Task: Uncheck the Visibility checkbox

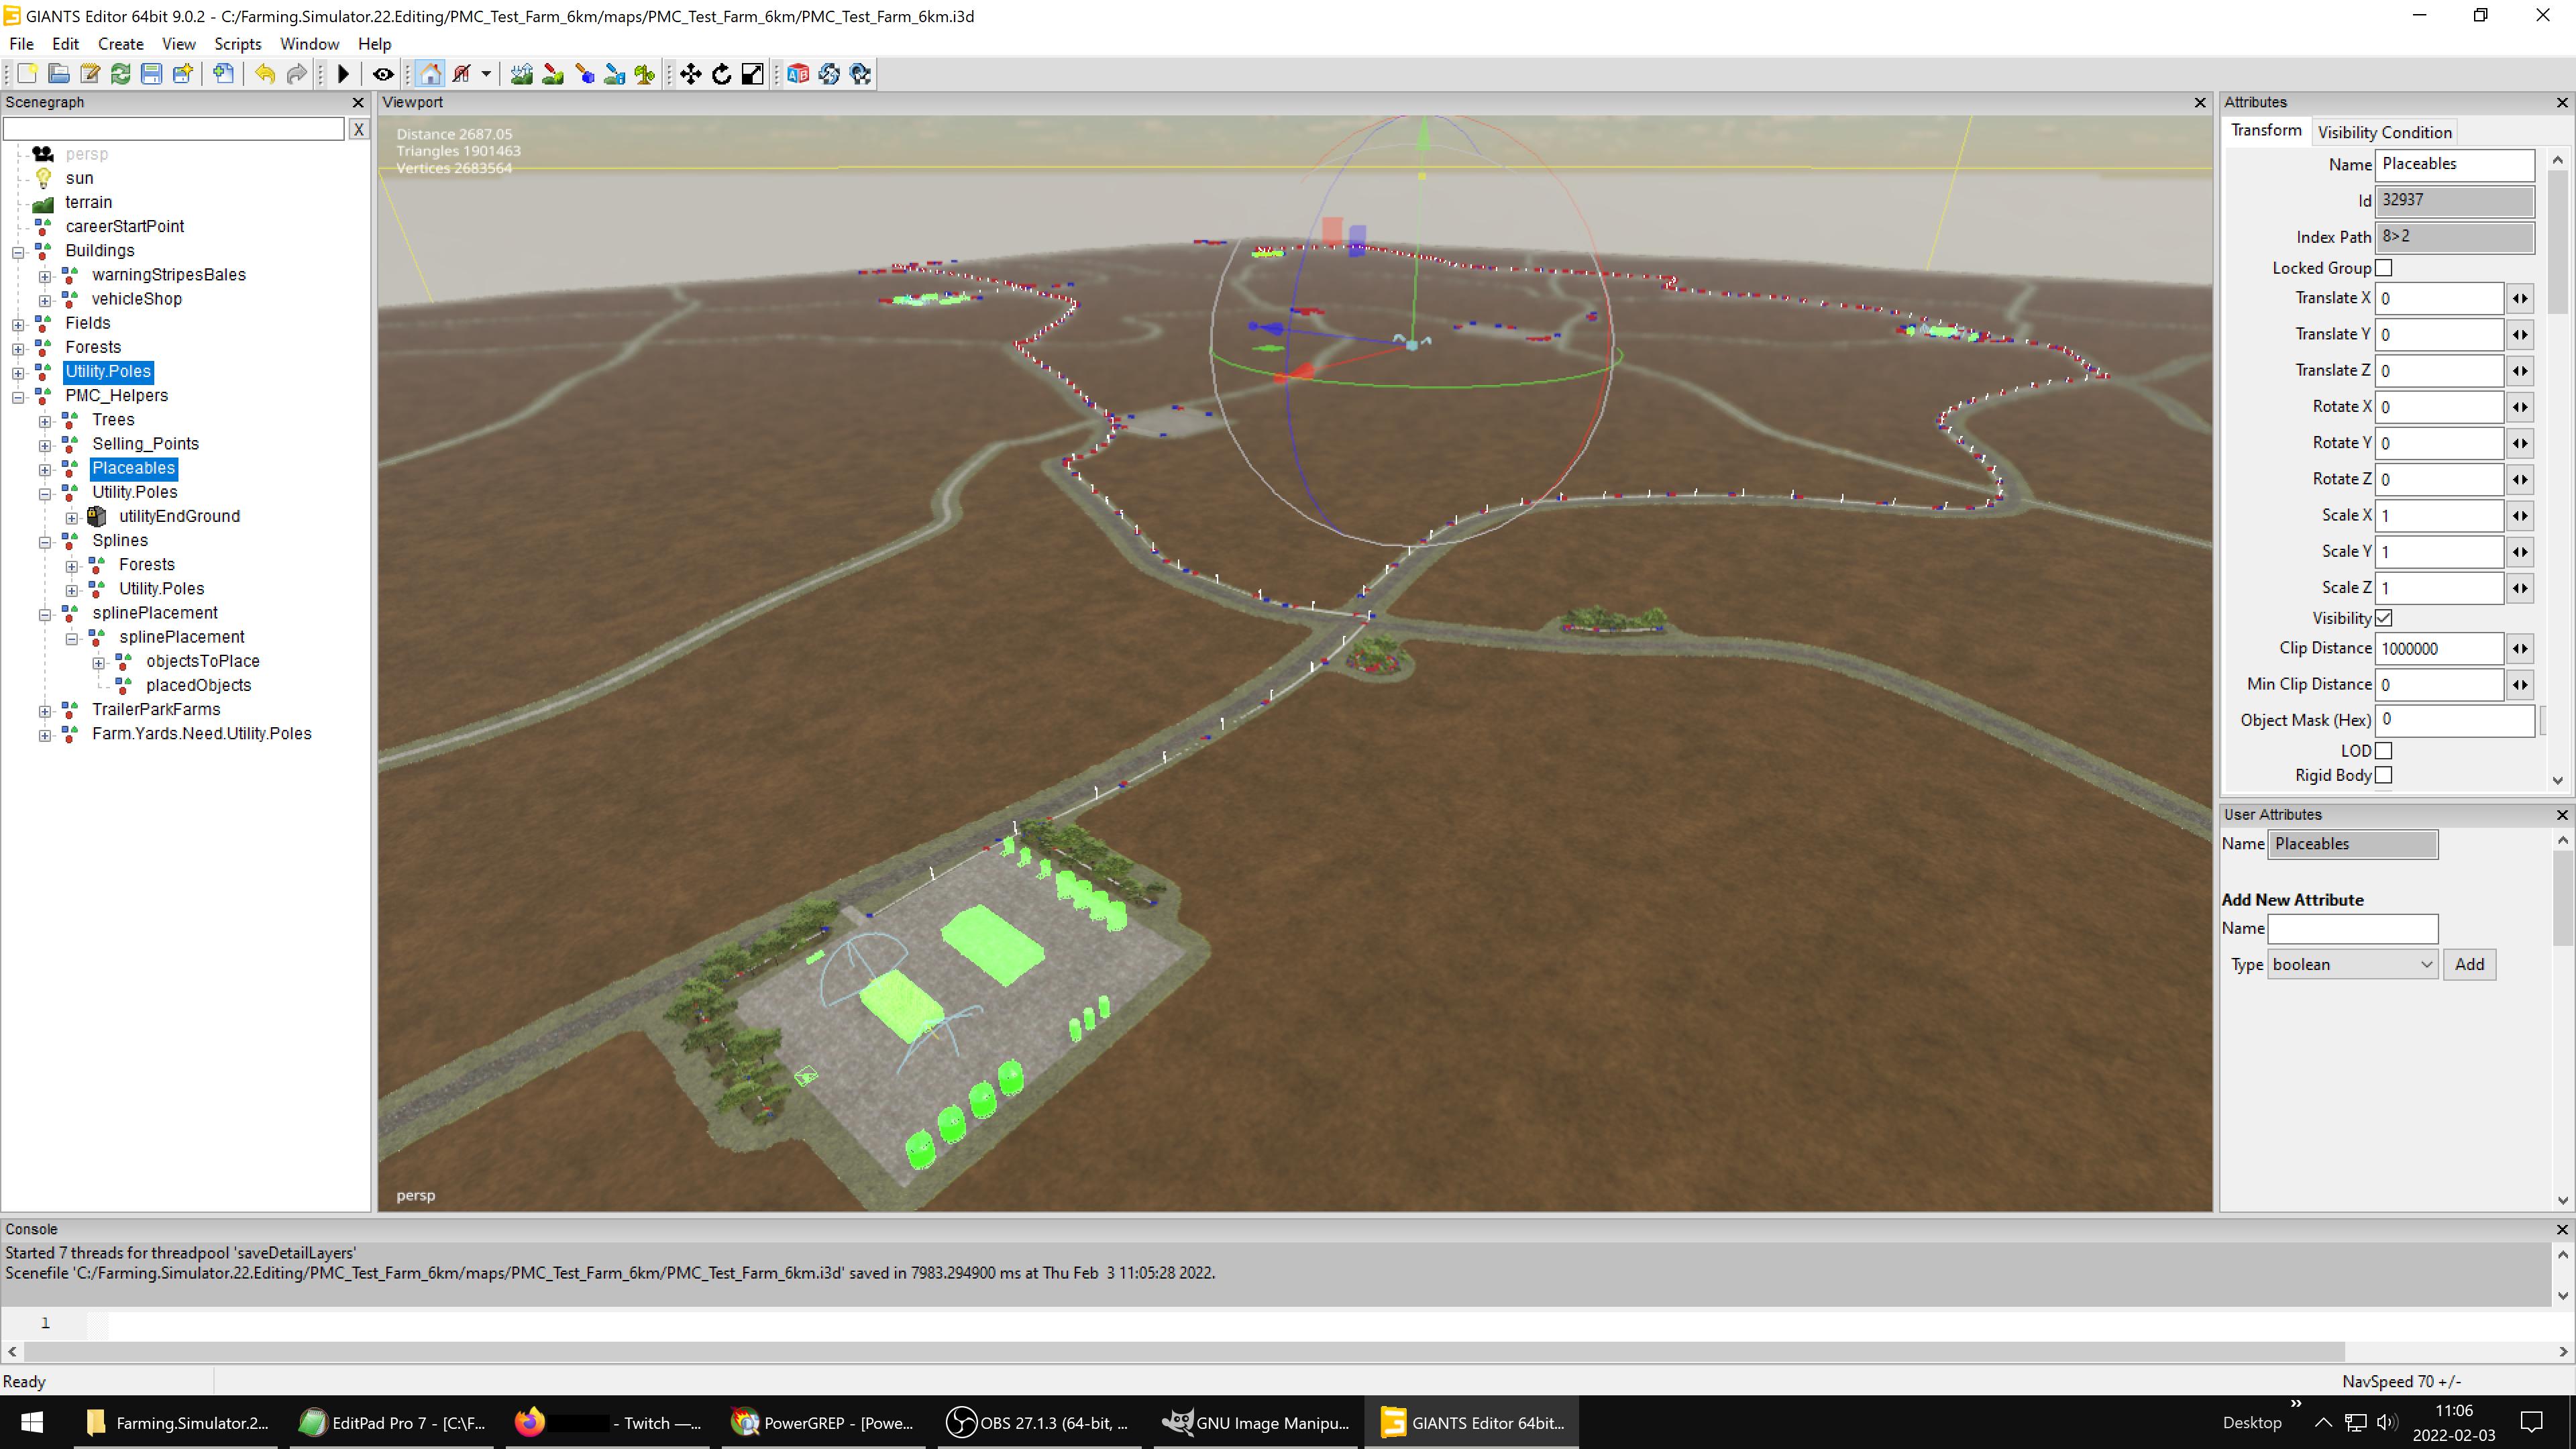Action: 2384,618
